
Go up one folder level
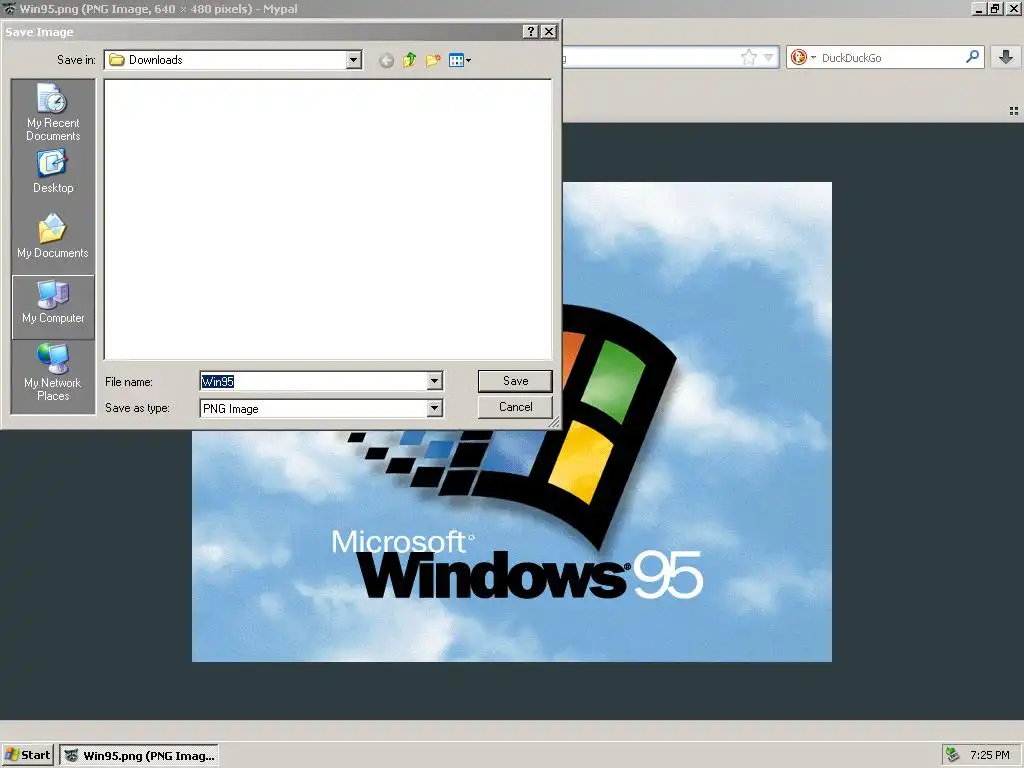pos(409,61)
